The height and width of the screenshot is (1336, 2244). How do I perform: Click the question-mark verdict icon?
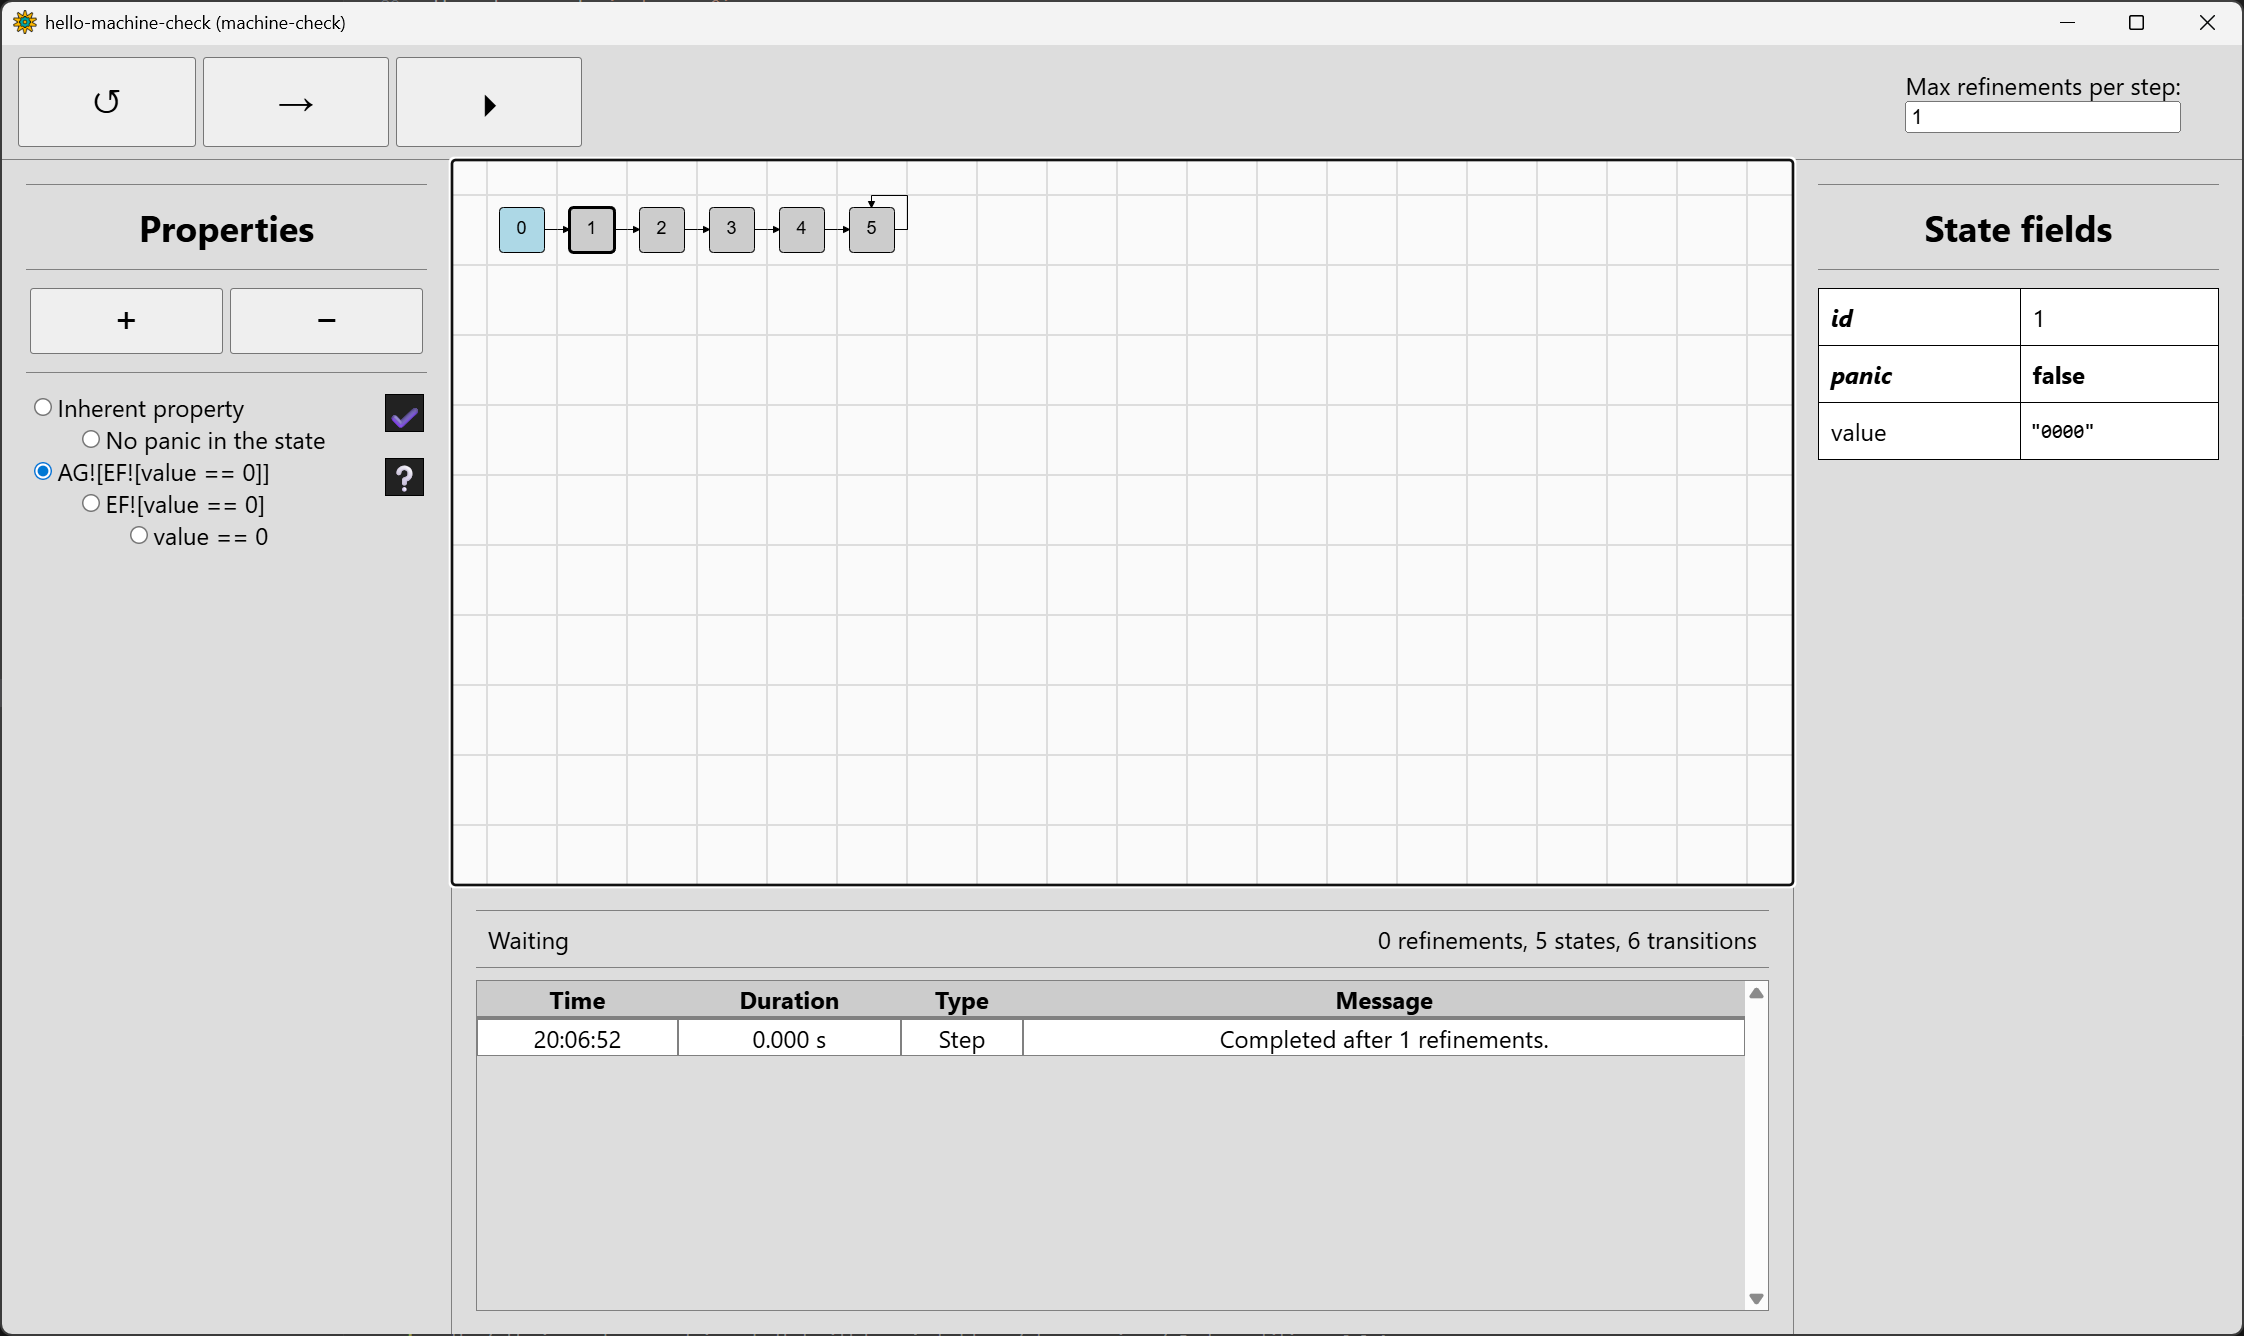(404, 477)
